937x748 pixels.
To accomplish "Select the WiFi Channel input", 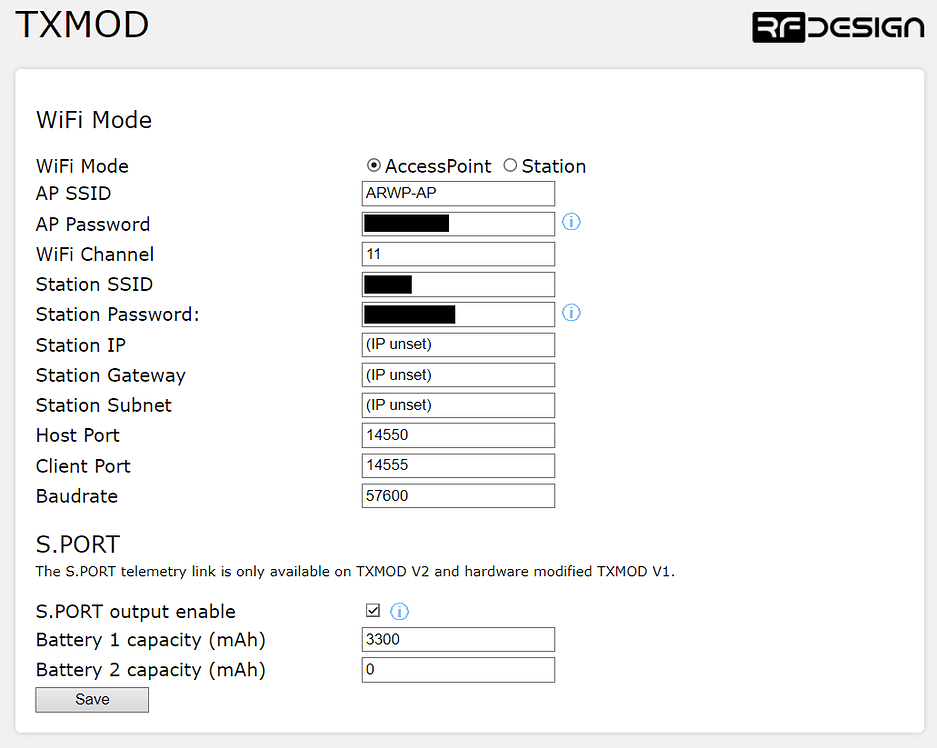I will click(458, 254).
